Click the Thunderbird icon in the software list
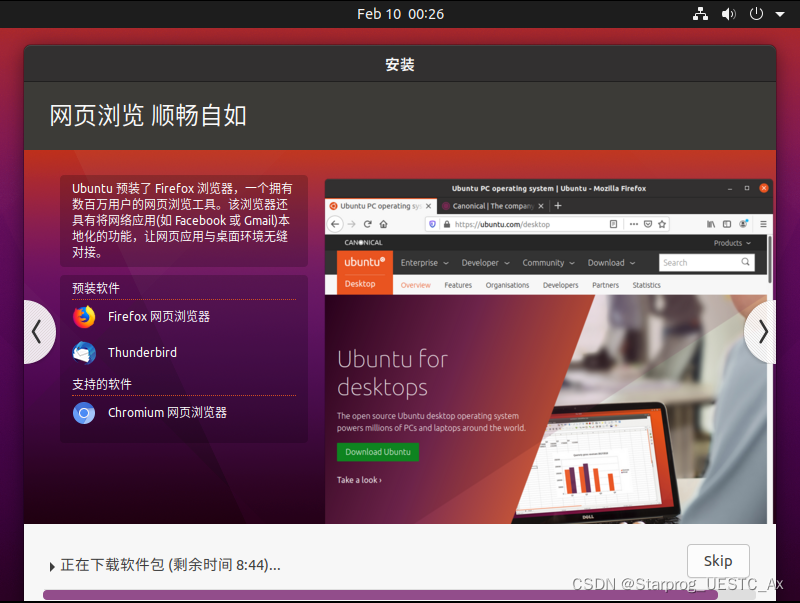The height and width of the screenshot is (603, 800). (84, 351)
